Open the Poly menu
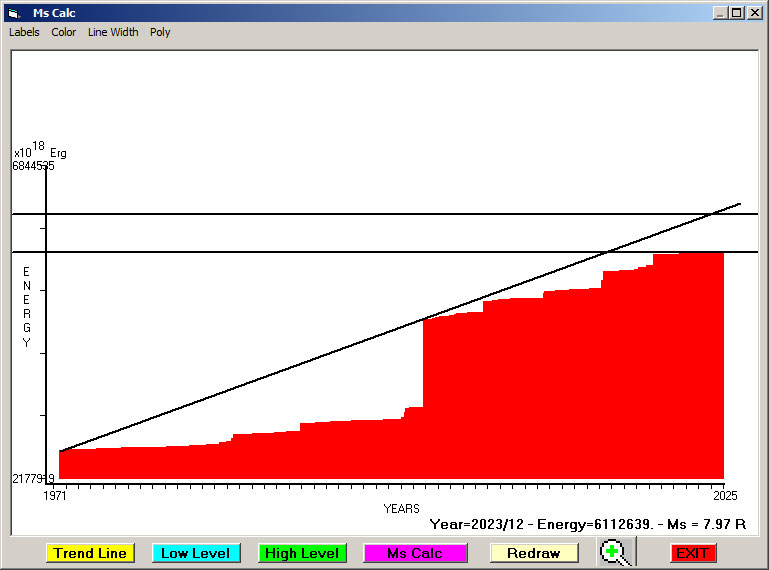769x570 pixels. pyautogui.click(x=160, y=32)
